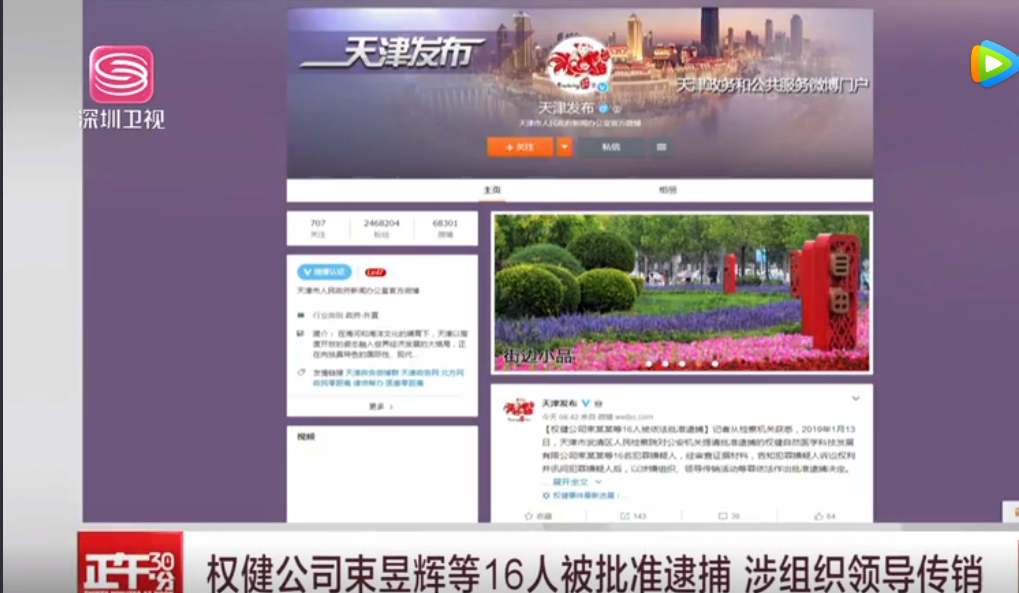Open the 天津政务微博群 friendly link

(372, 373)
